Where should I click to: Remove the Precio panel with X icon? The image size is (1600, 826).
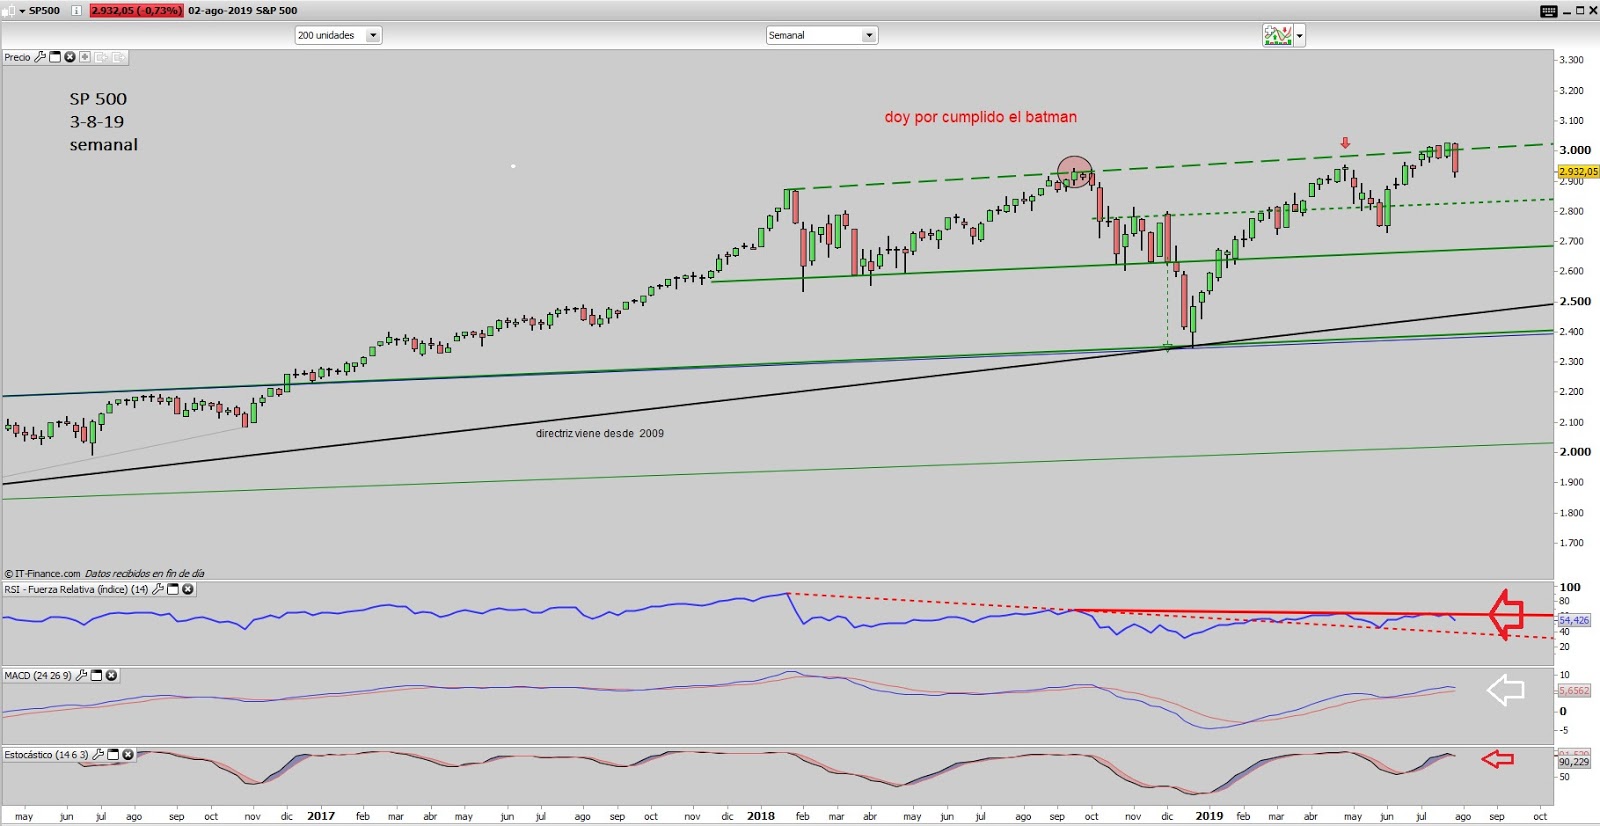(70, 57)
